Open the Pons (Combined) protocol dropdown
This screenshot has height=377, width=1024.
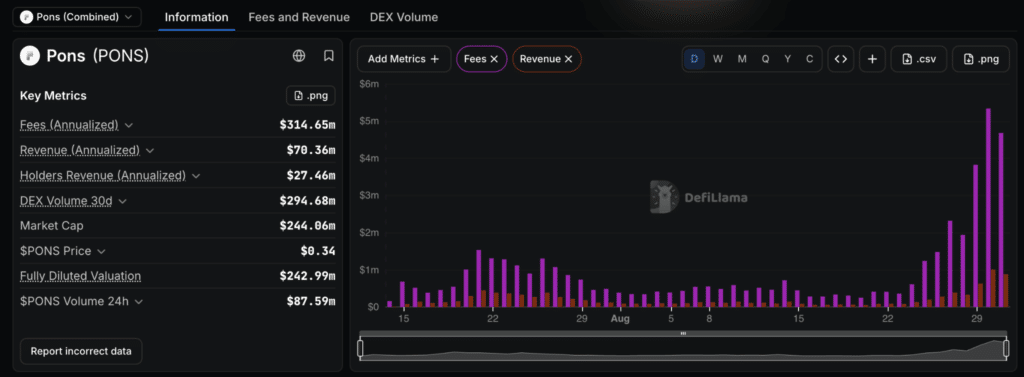pos(77,16)
